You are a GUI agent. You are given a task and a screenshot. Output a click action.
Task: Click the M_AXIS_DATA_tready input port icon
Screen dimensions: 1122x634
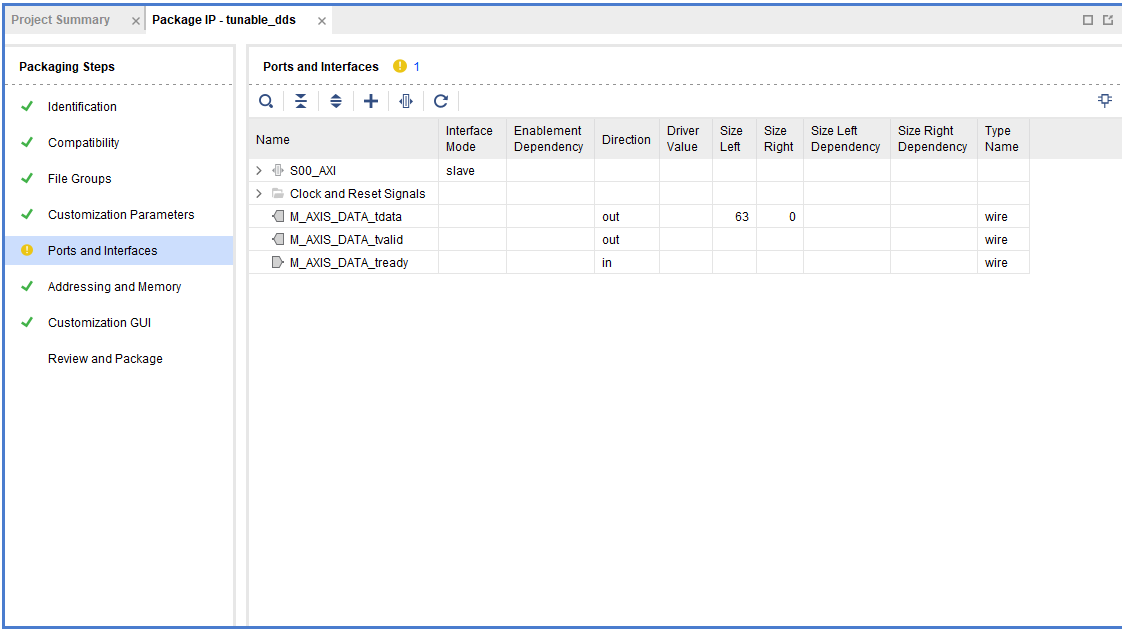[278, 263]
